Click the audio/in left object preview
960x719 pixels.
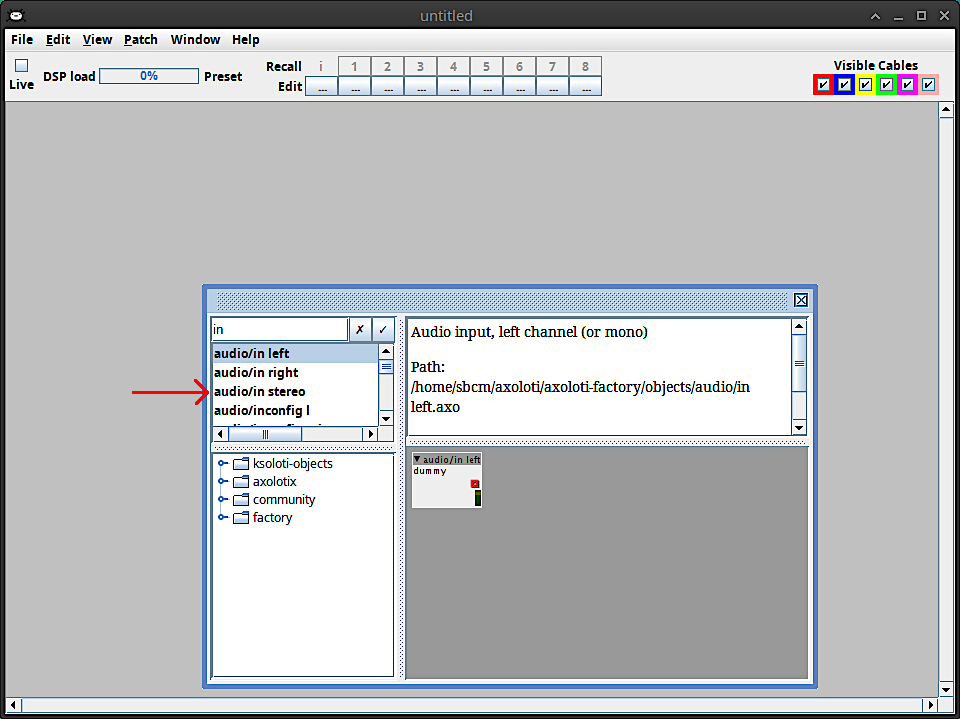(447, 481)
